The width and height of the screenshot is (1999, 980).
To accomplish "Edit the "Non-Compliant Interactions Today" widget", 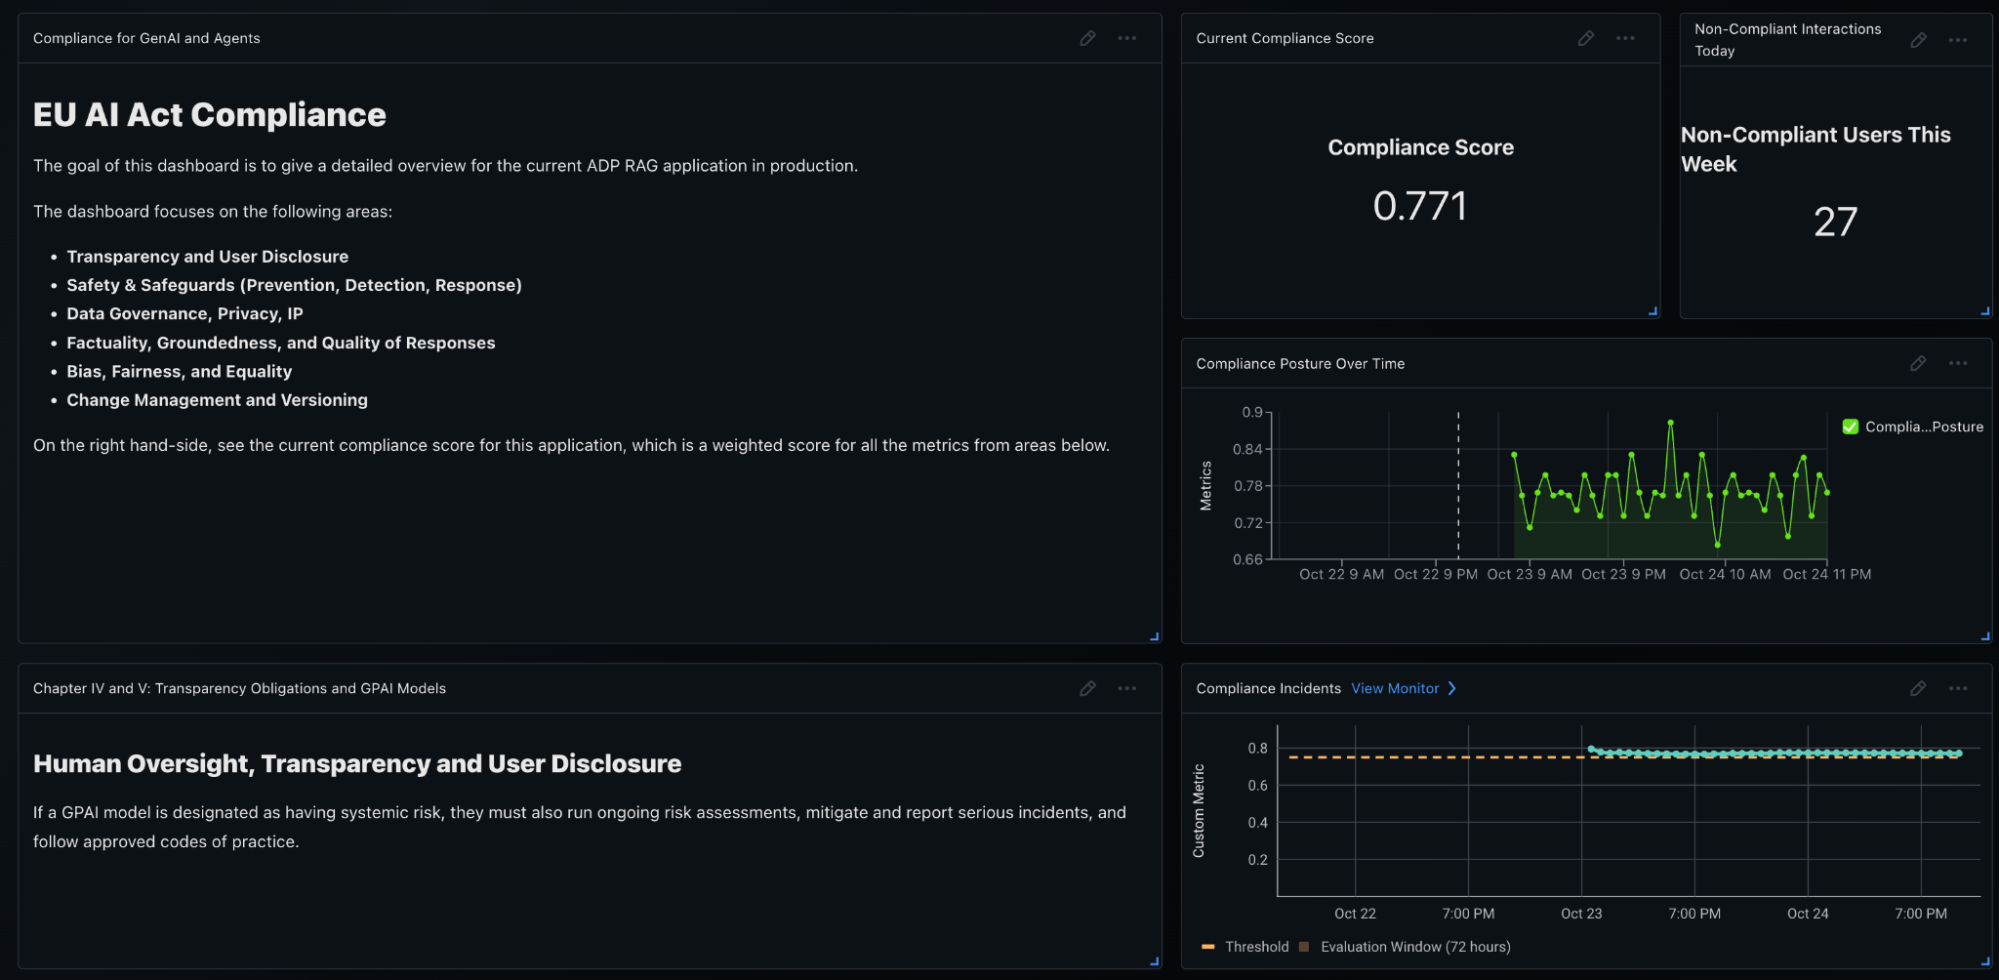I will click(x=1919, y=39).
